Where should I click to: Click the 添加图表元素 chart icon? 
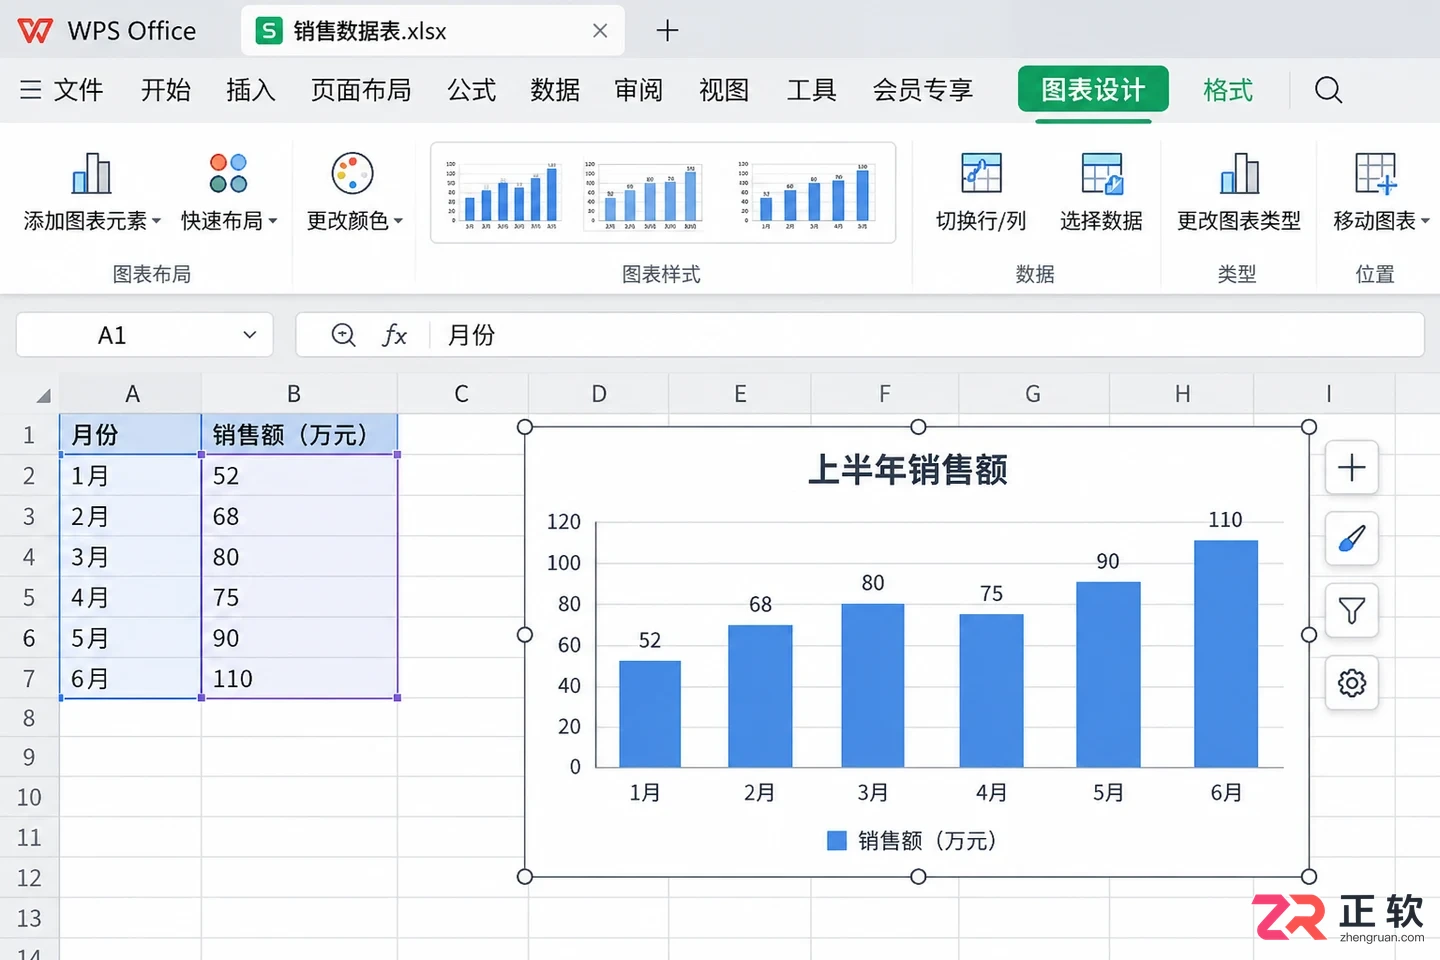[x=91, y=174]
